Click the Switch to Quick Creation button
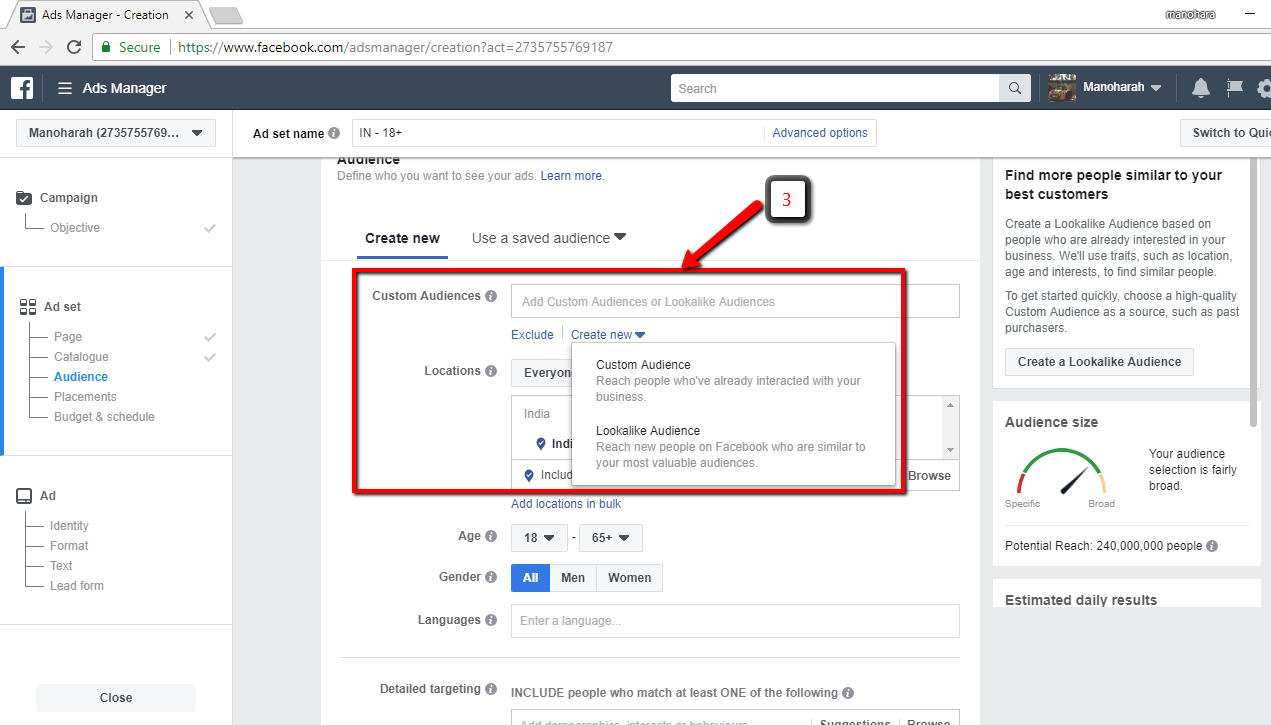This screenshot has height=725, width=1271. [x=1226, y=133]
